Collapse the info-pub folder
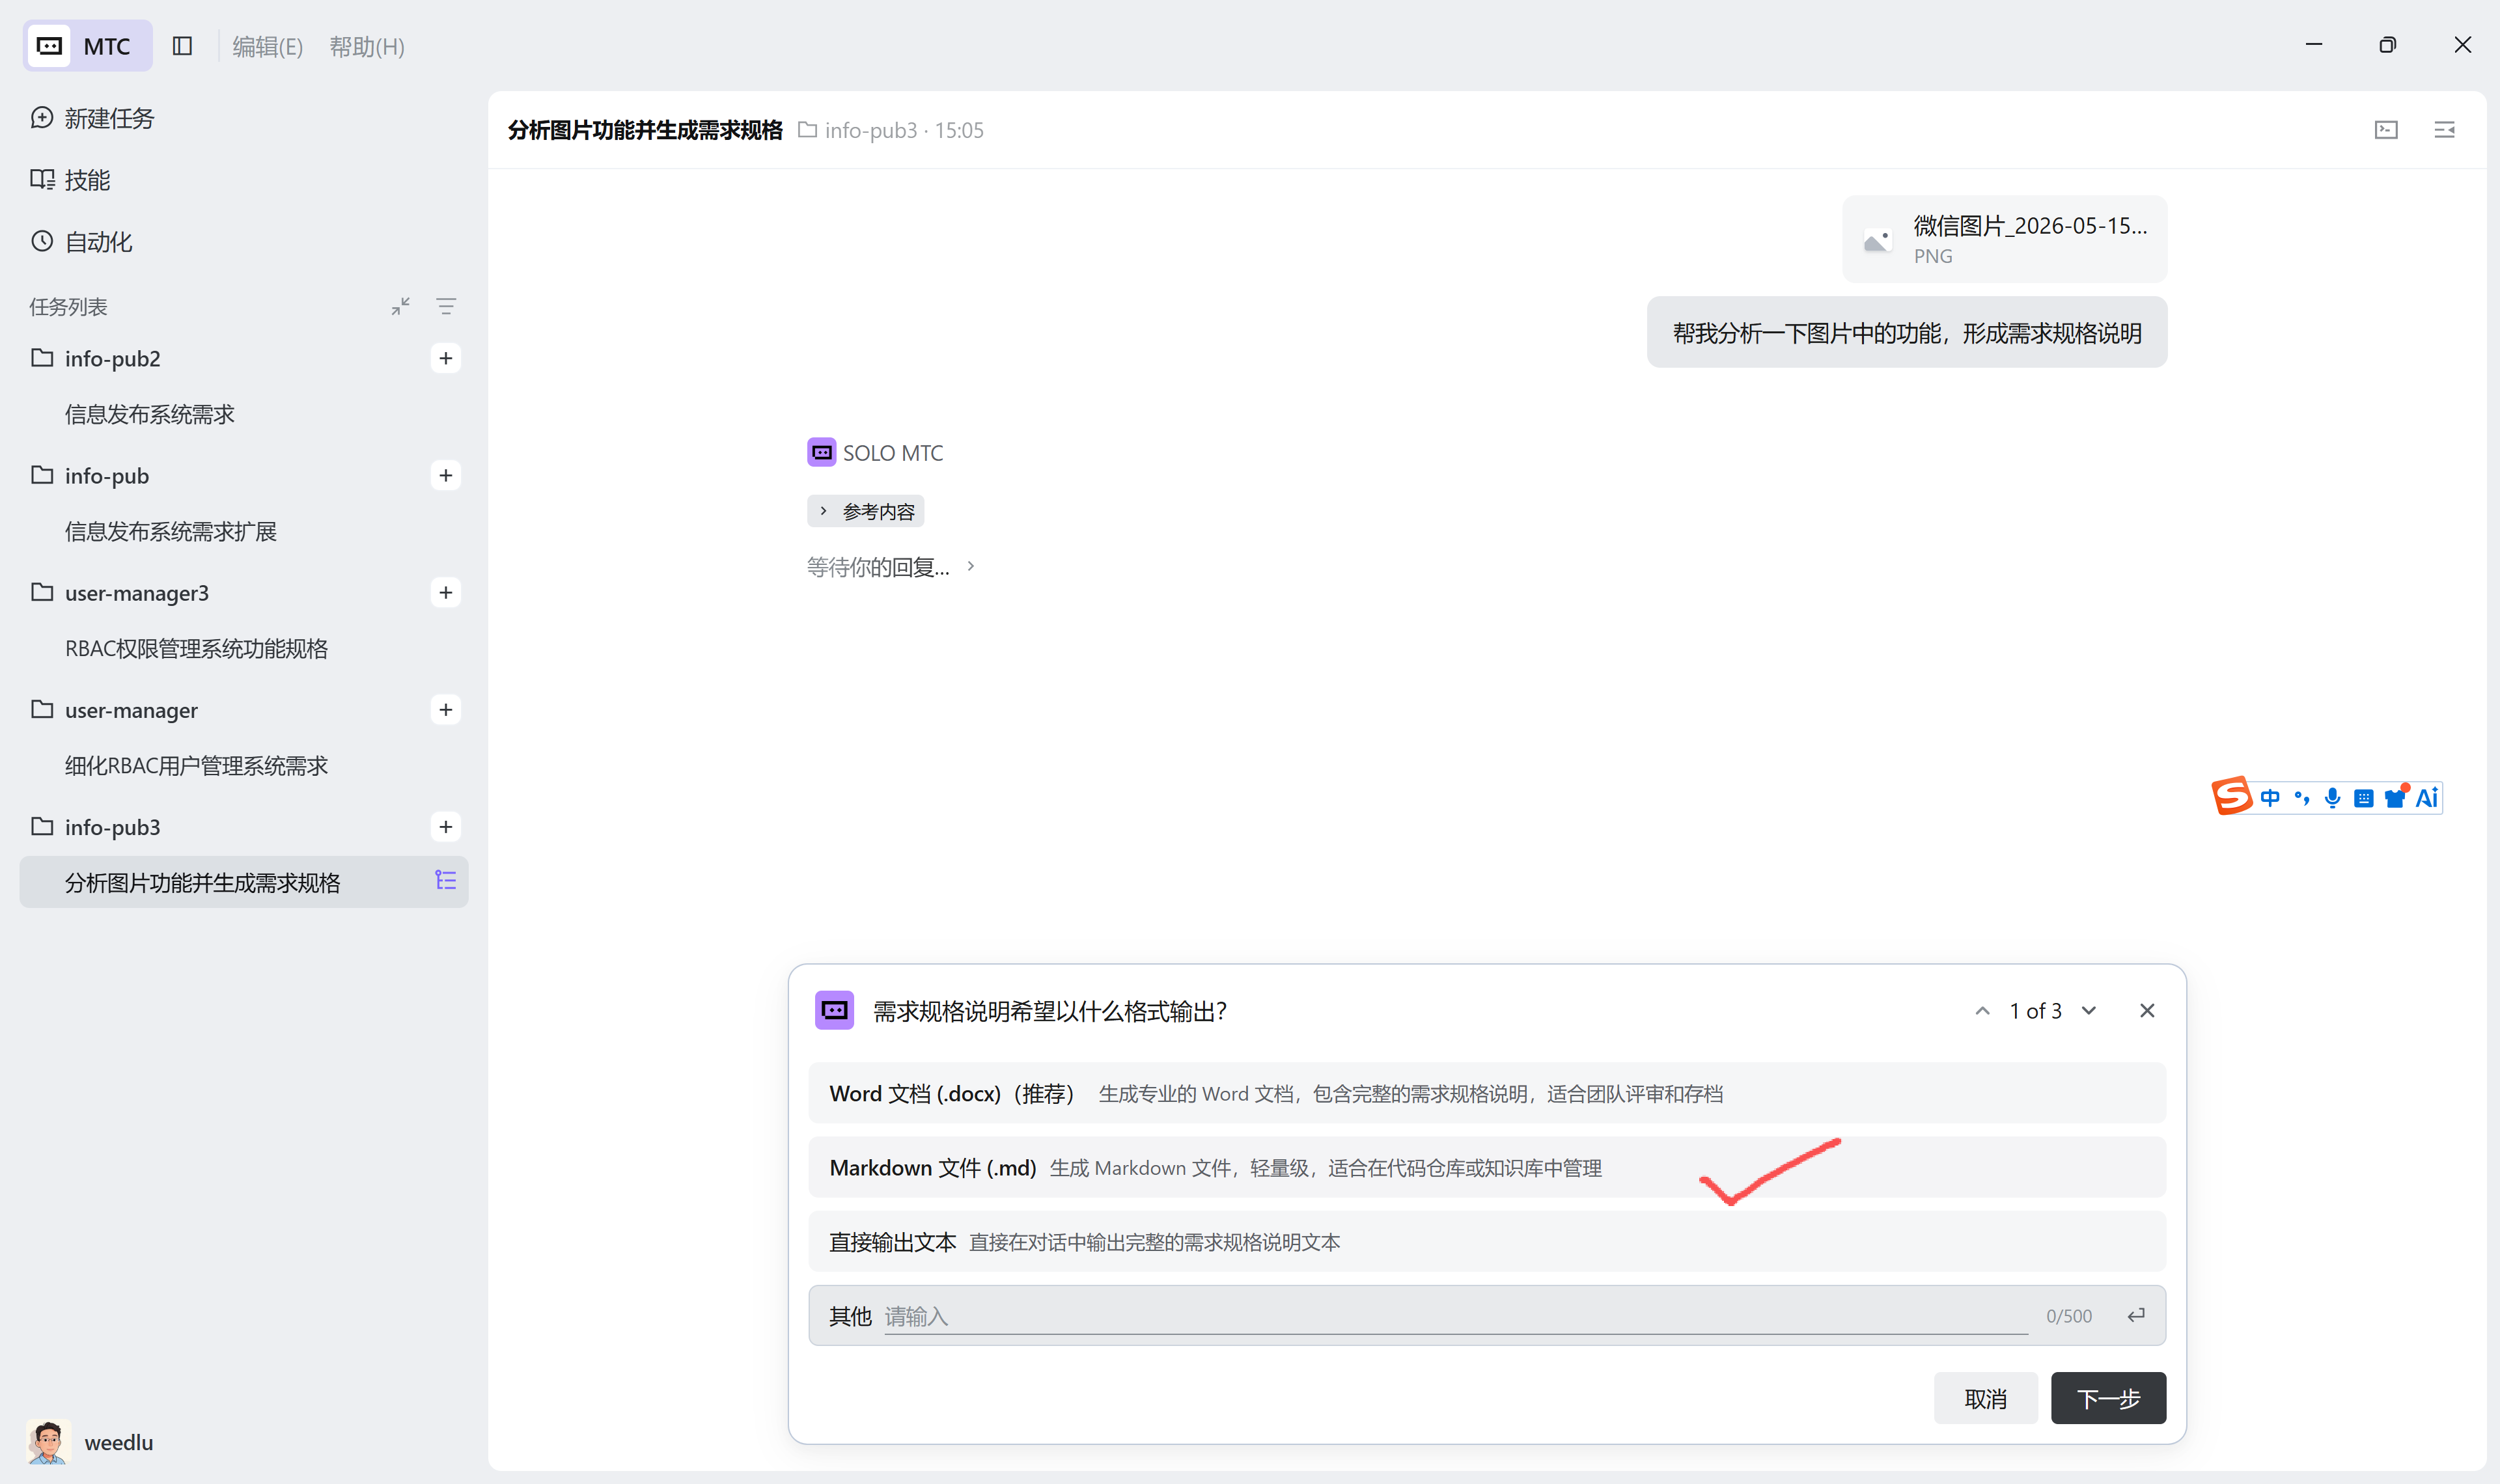The height and width of the screenshot is (1484, 2500). tap(41, 475)
